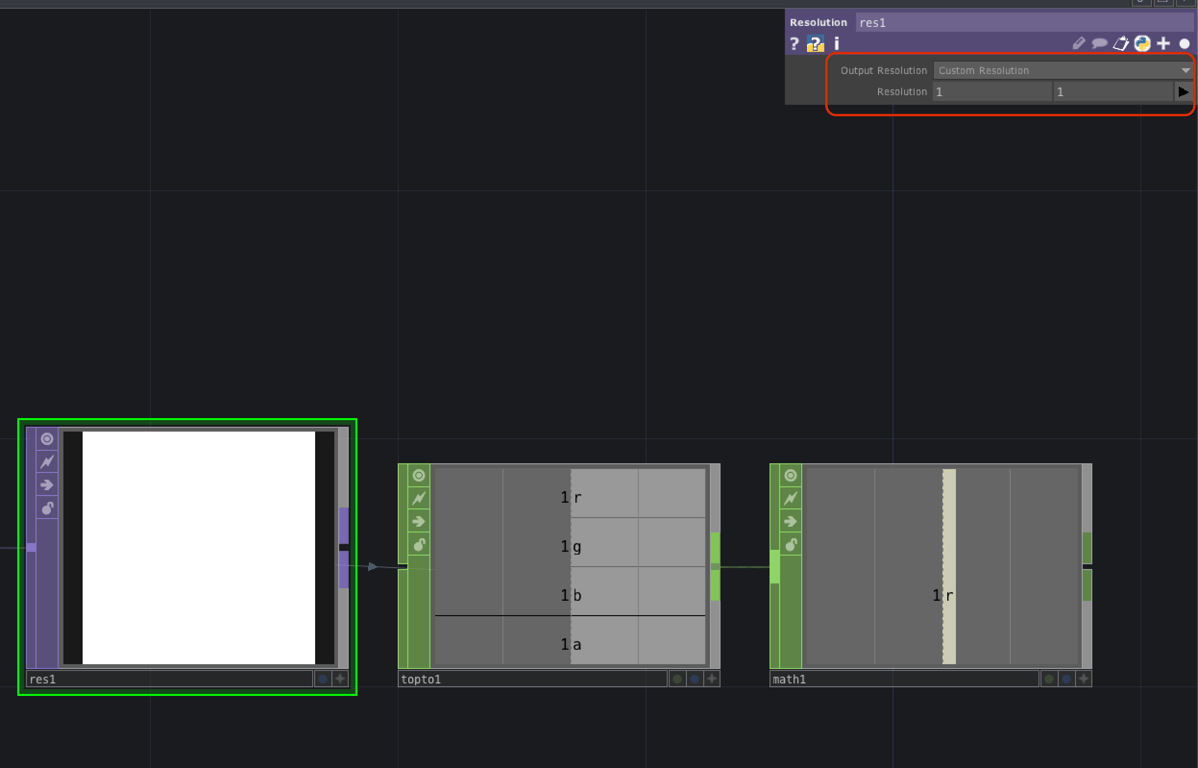Select math1 node channel viewer
1198x768 pixels.
click(942, 565)
